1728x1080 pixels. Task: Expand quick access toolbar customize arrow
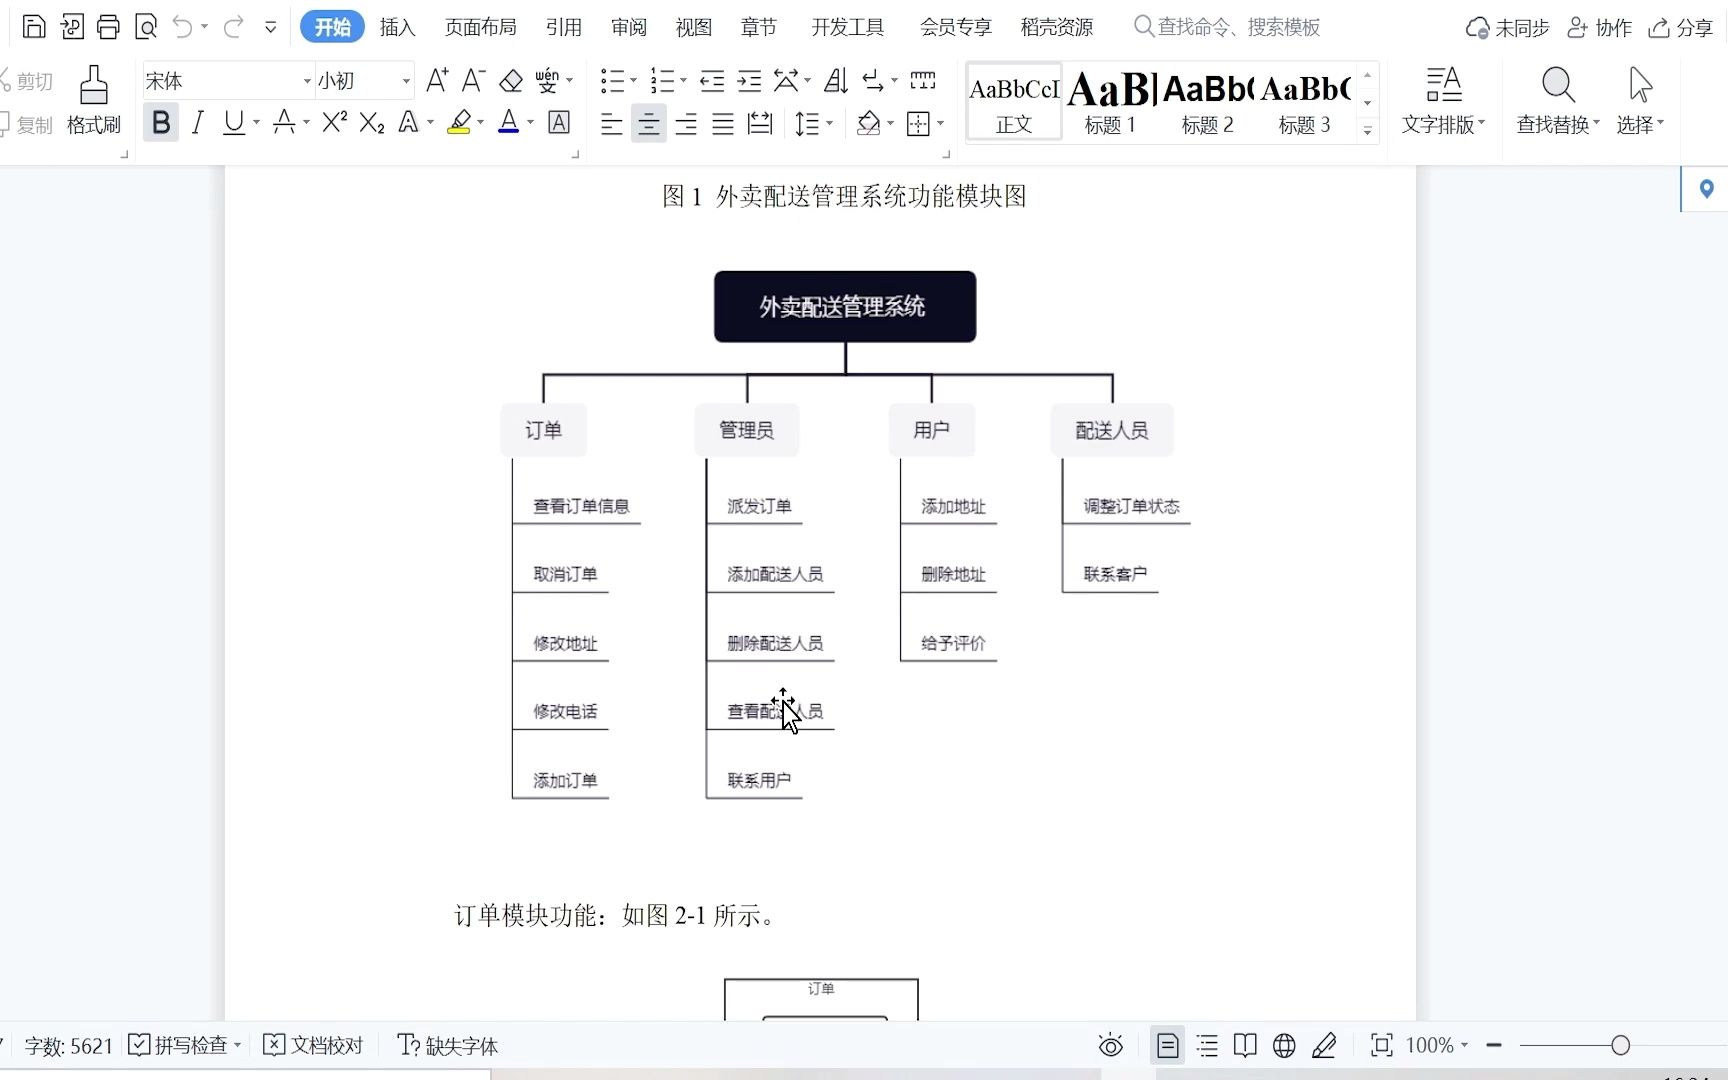coord(270,27)
